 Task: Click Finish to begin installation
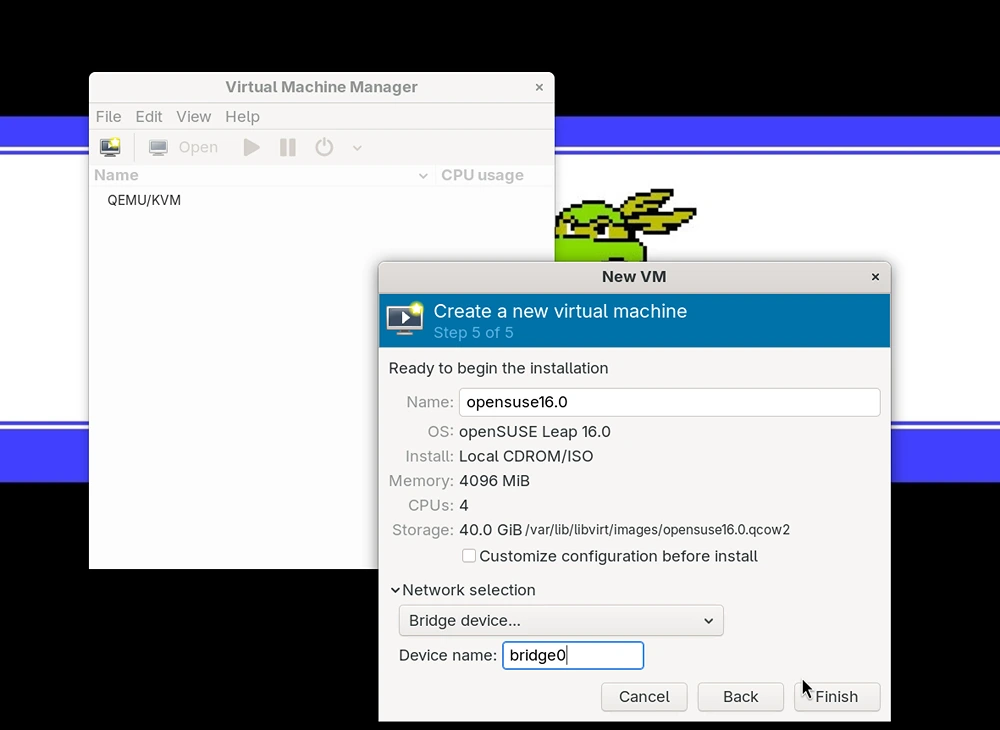coord(837,697)
